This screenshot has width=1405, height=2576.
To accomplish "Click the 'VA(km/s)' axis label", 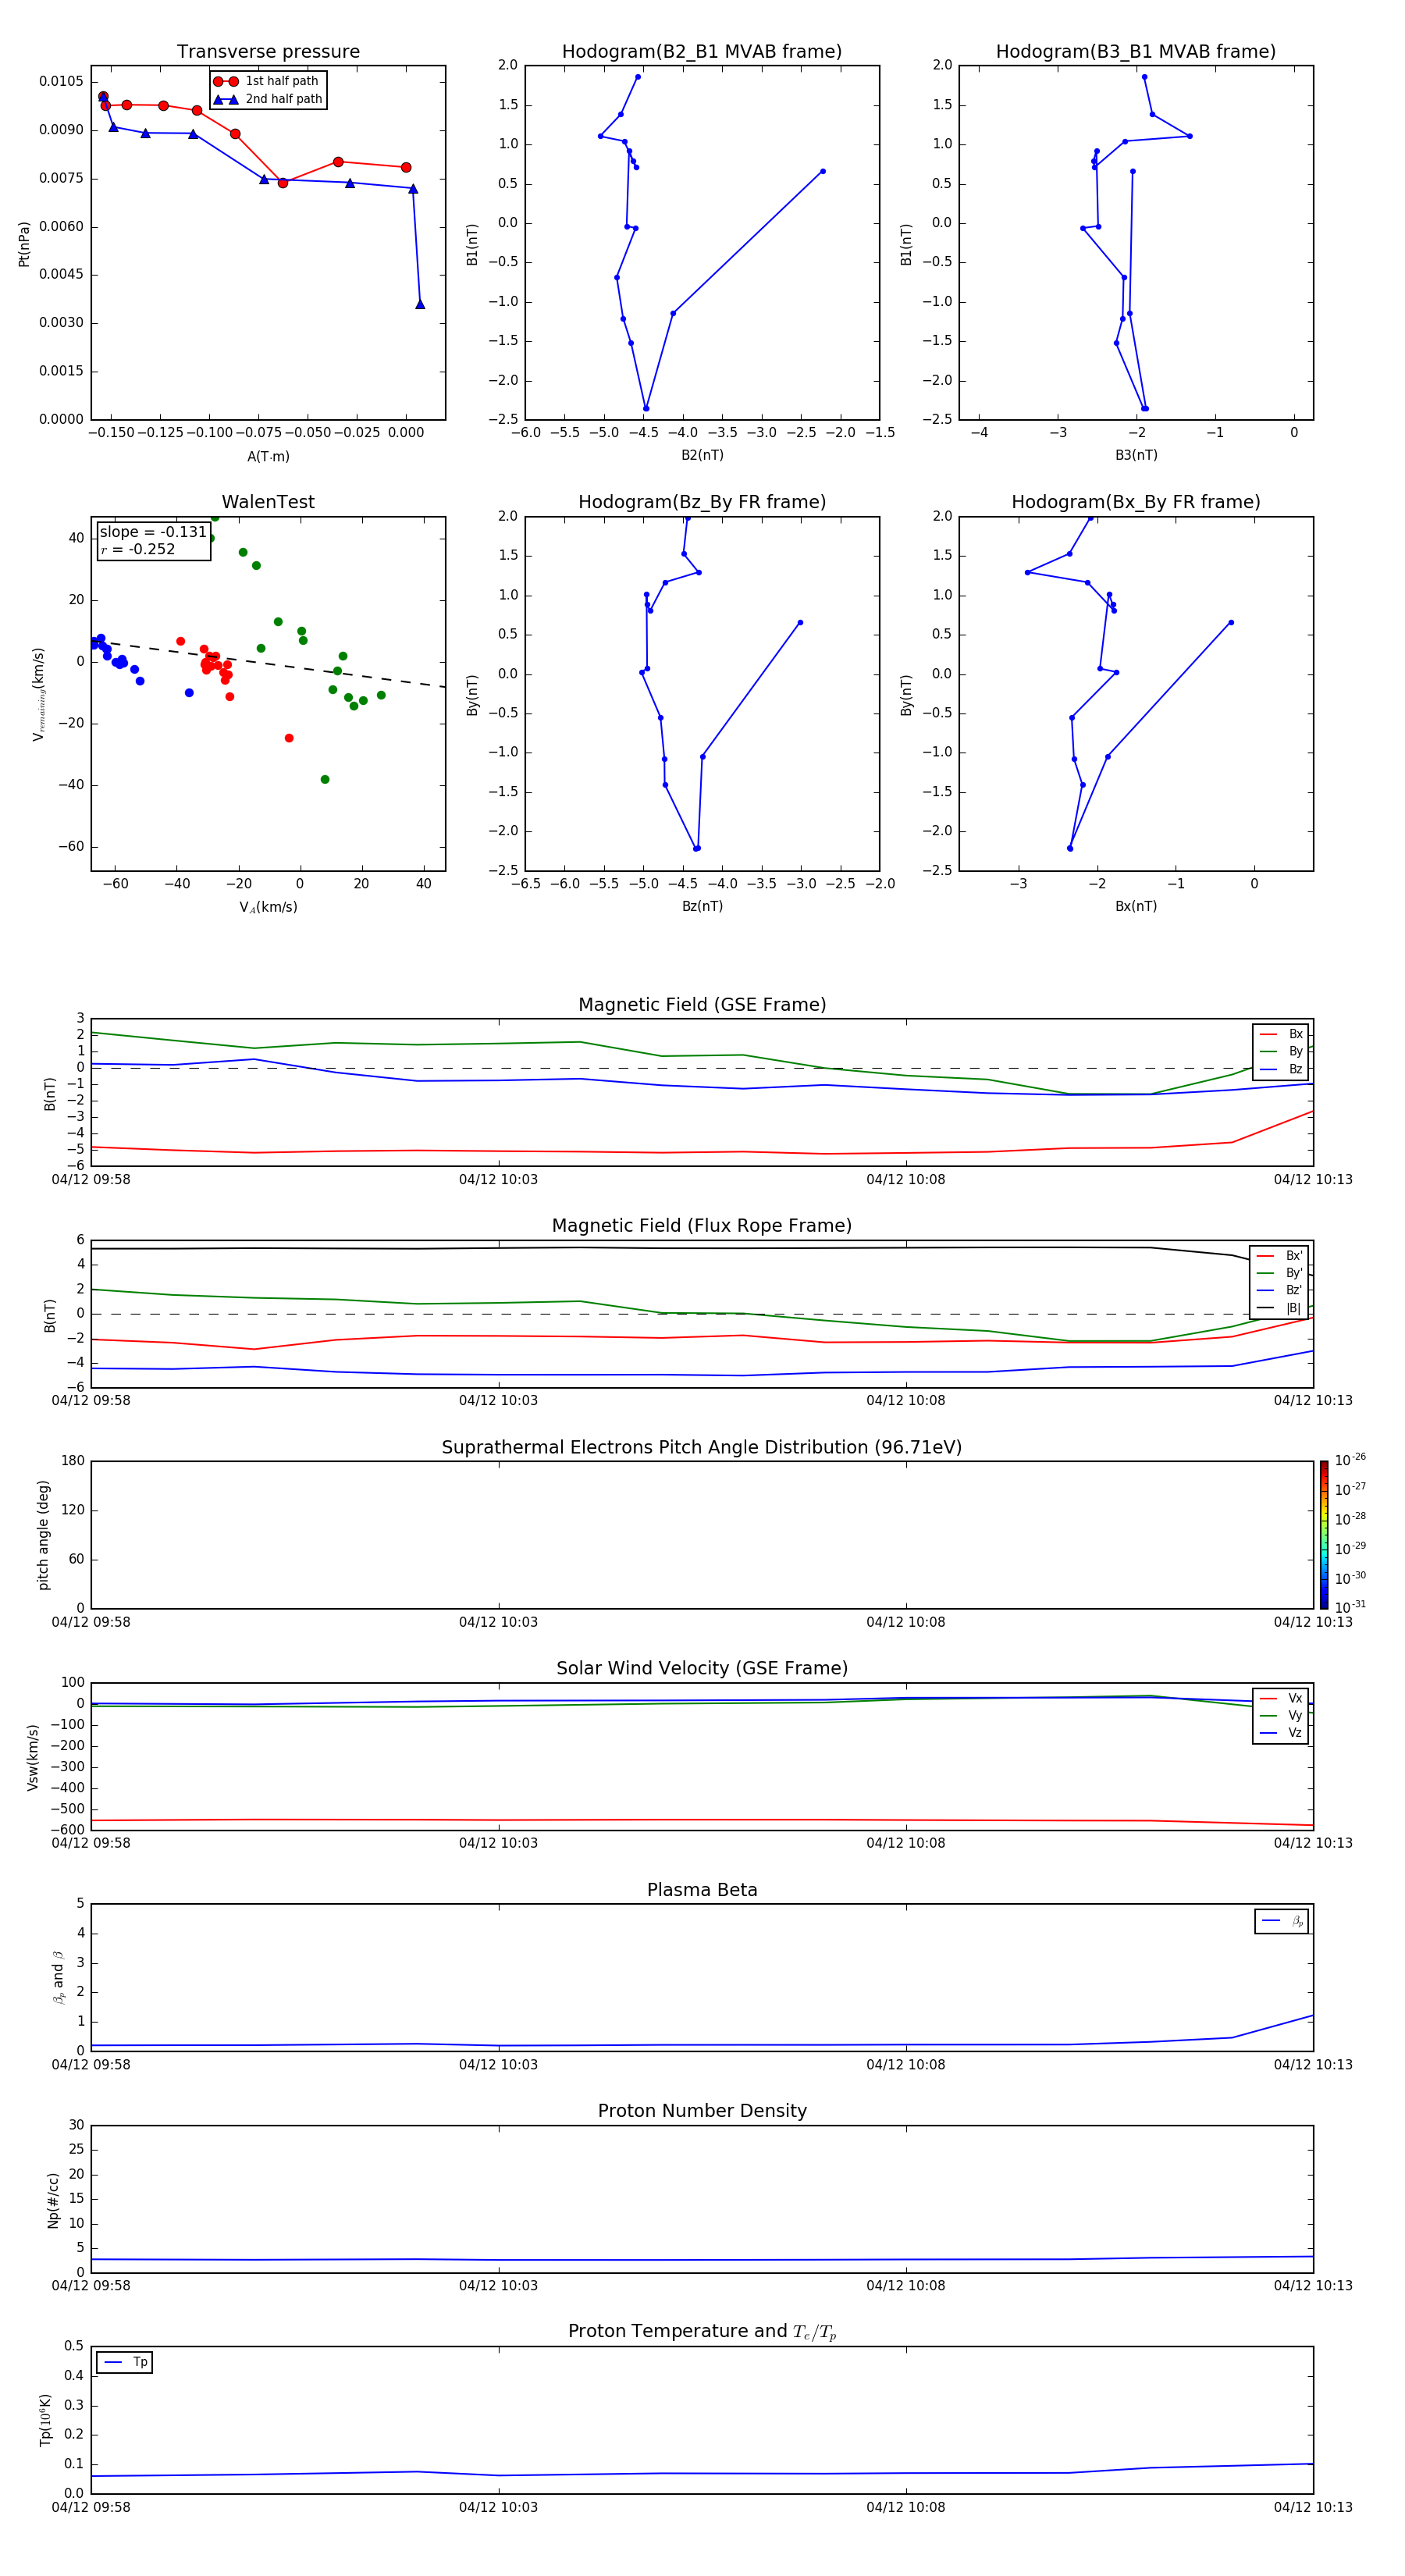I will tap(268, 907).
